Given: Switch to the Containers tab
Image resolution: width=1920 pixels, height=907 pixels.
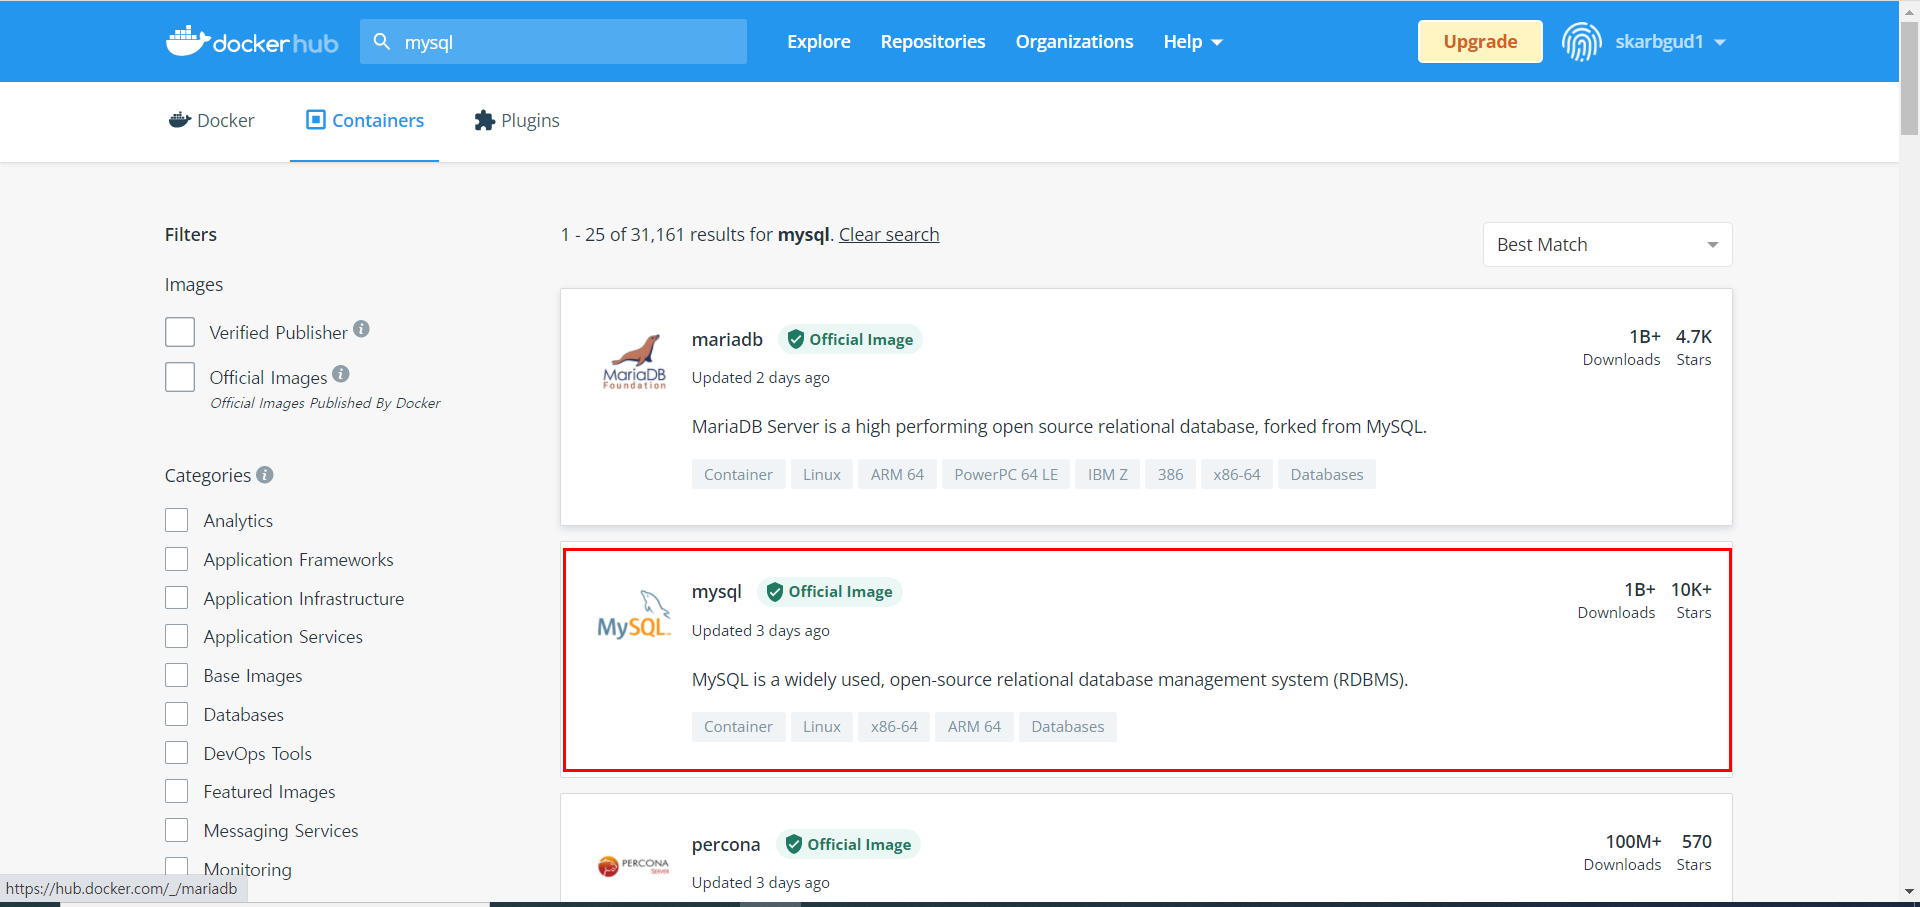Looking at the screenshot, I should pyautogui.click(x=365, y=120).
